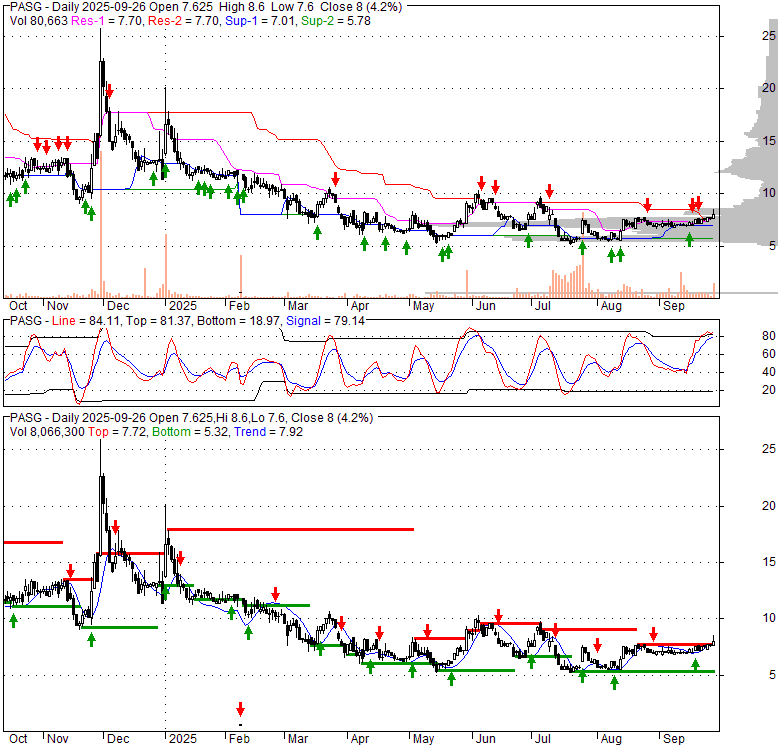The image size is (780, 745).
Task: Click the red Line = 84.11 oscillator label
Action: [x=86, y=321]
